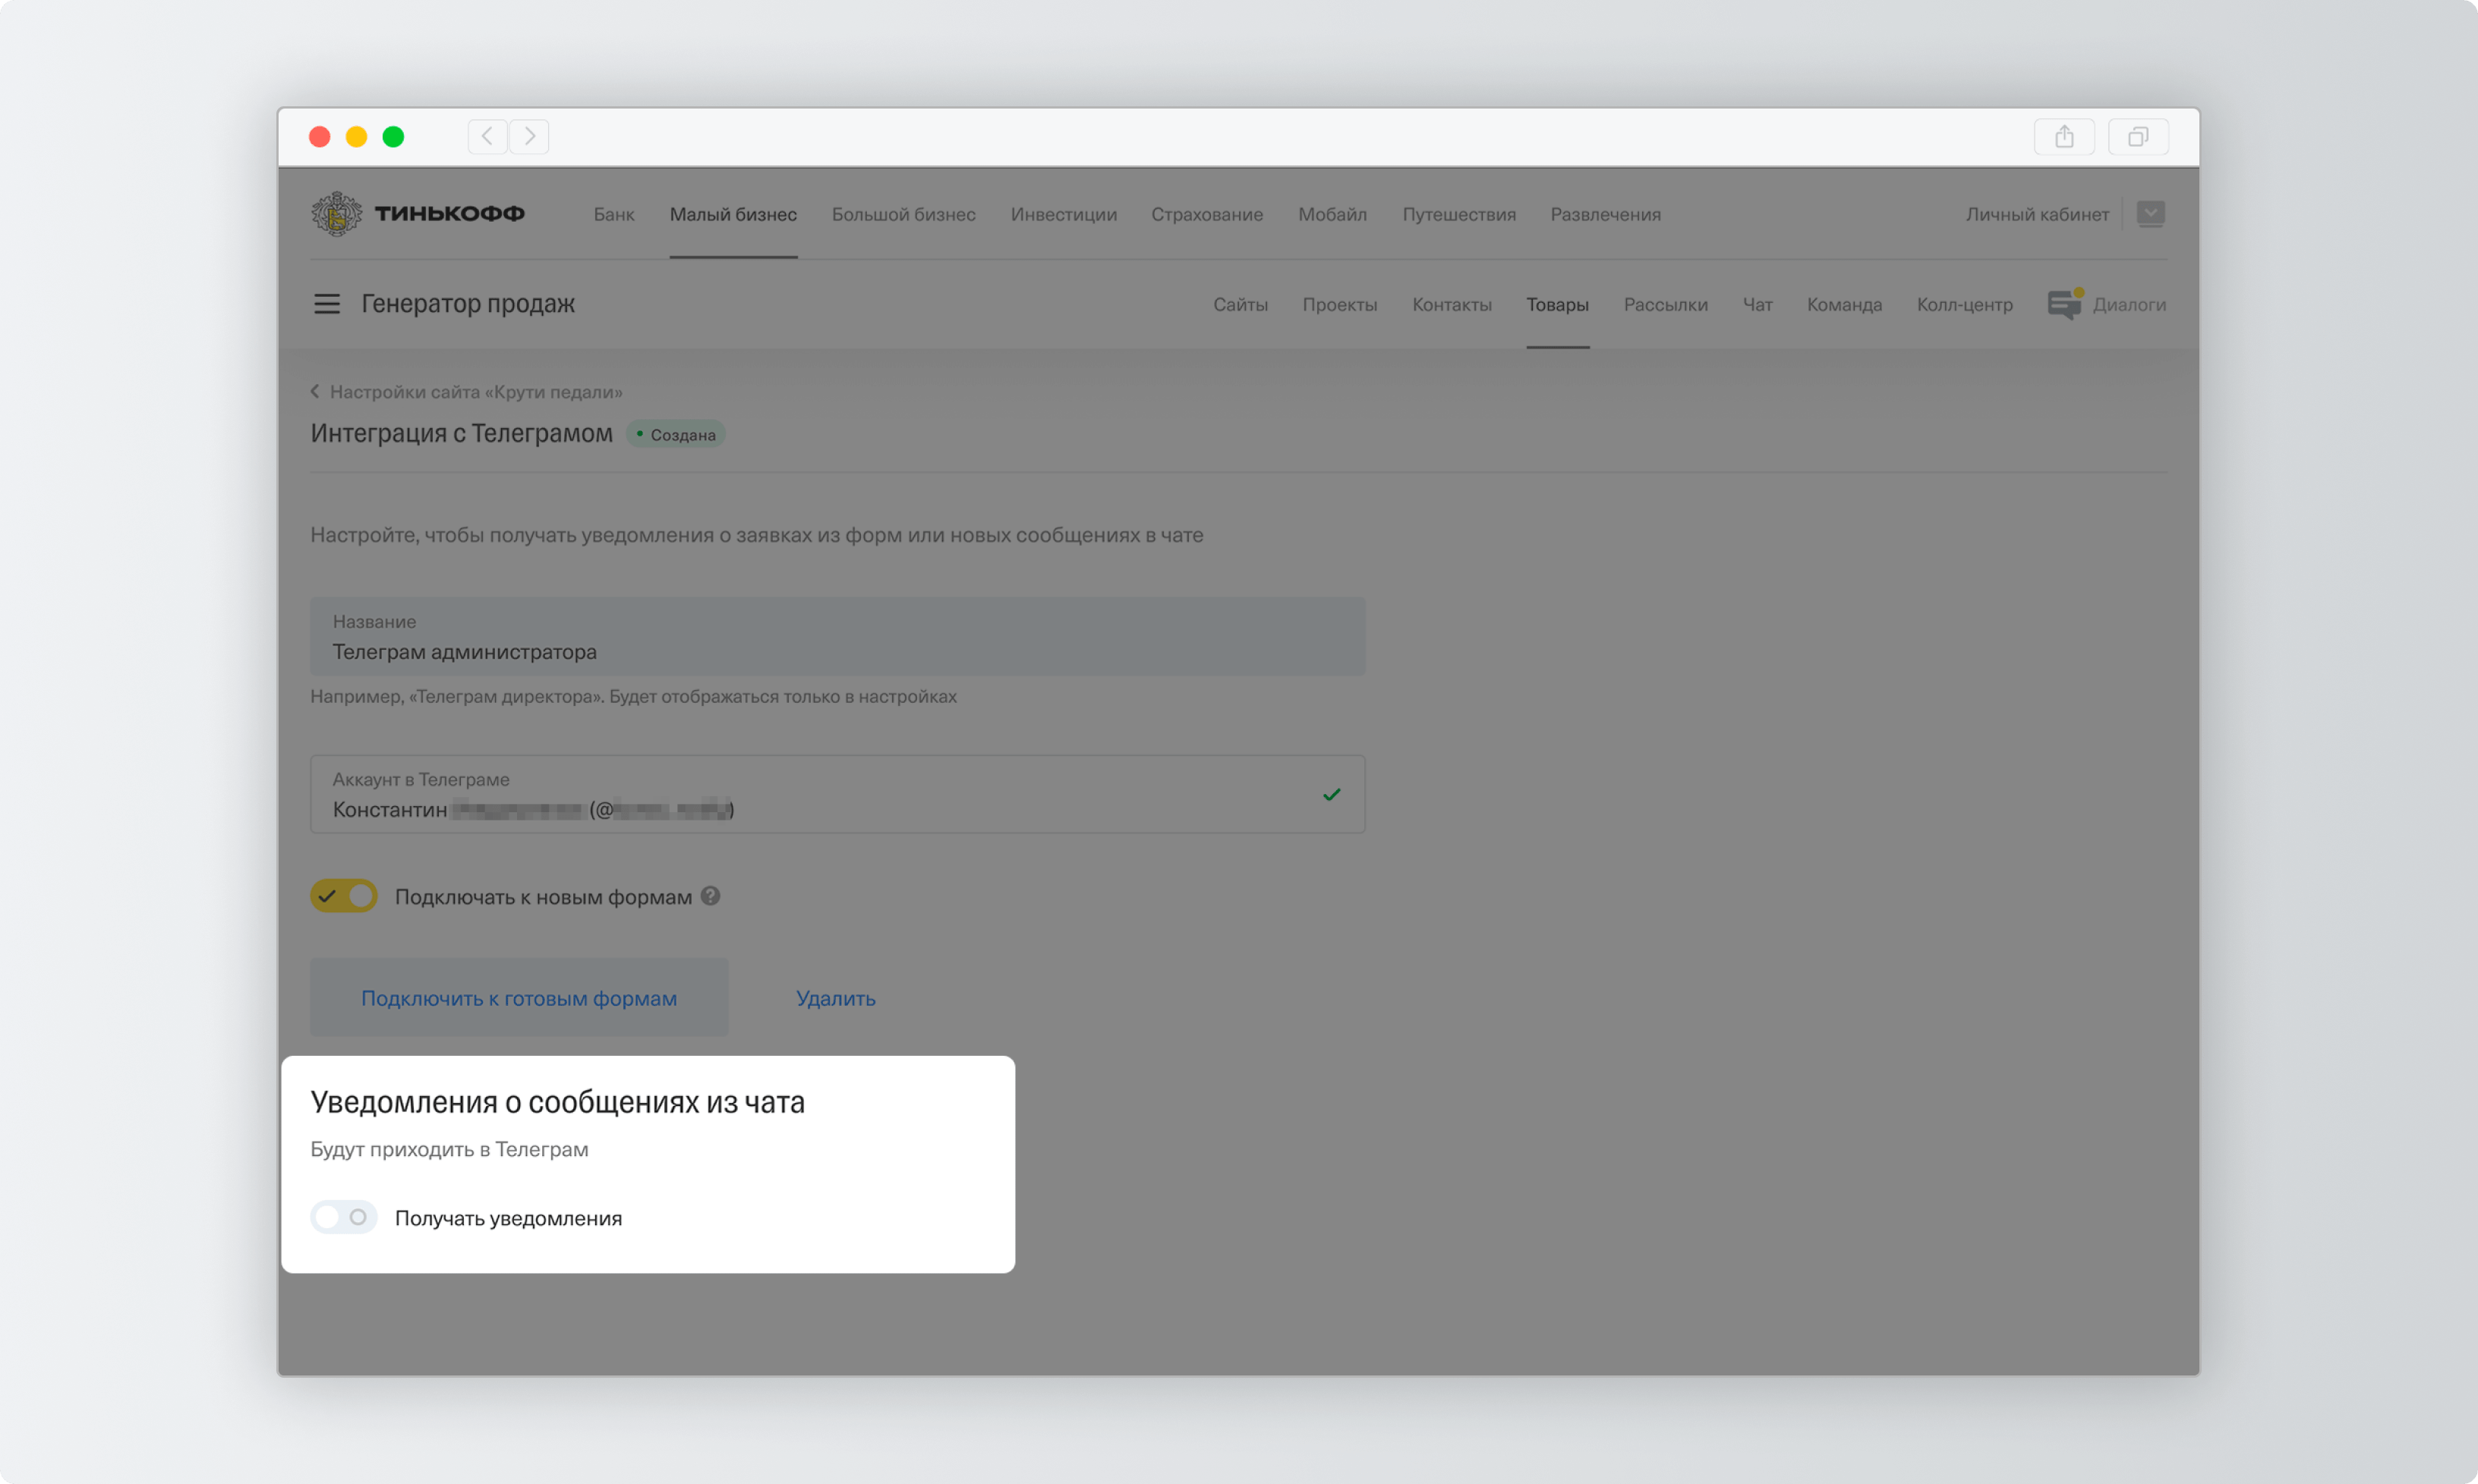
Task: Go to Мобайл
Action: tap(1332, 214)
